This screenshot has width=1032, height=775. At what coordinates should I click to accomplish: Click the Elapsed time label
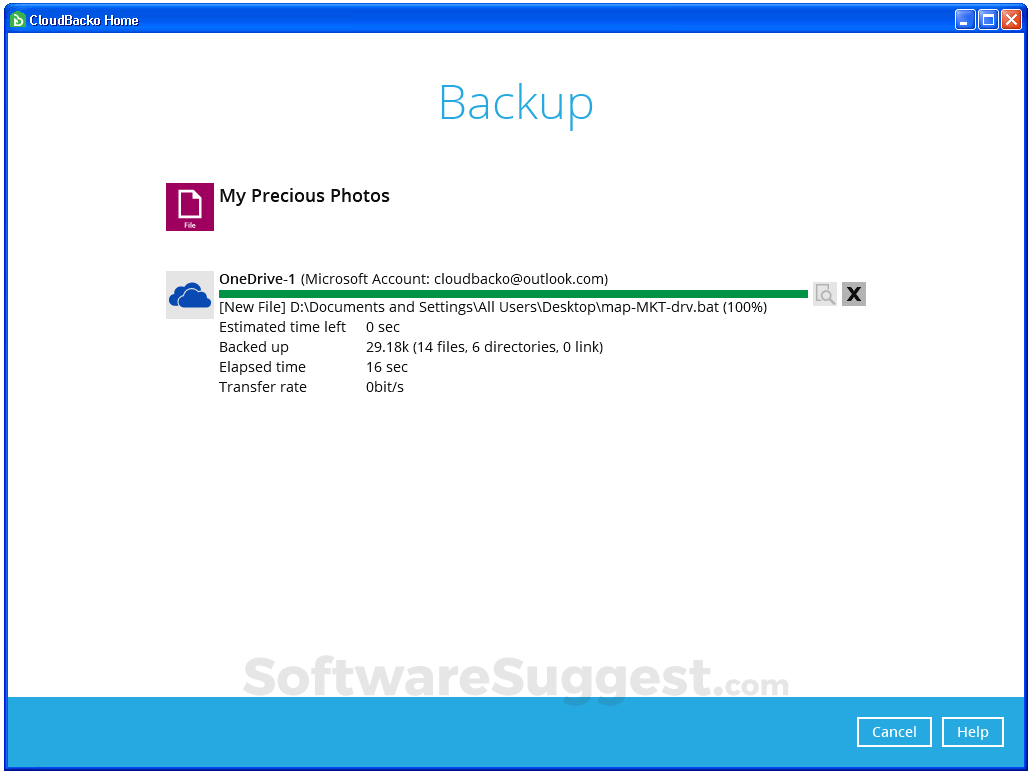tap(262, 367)
